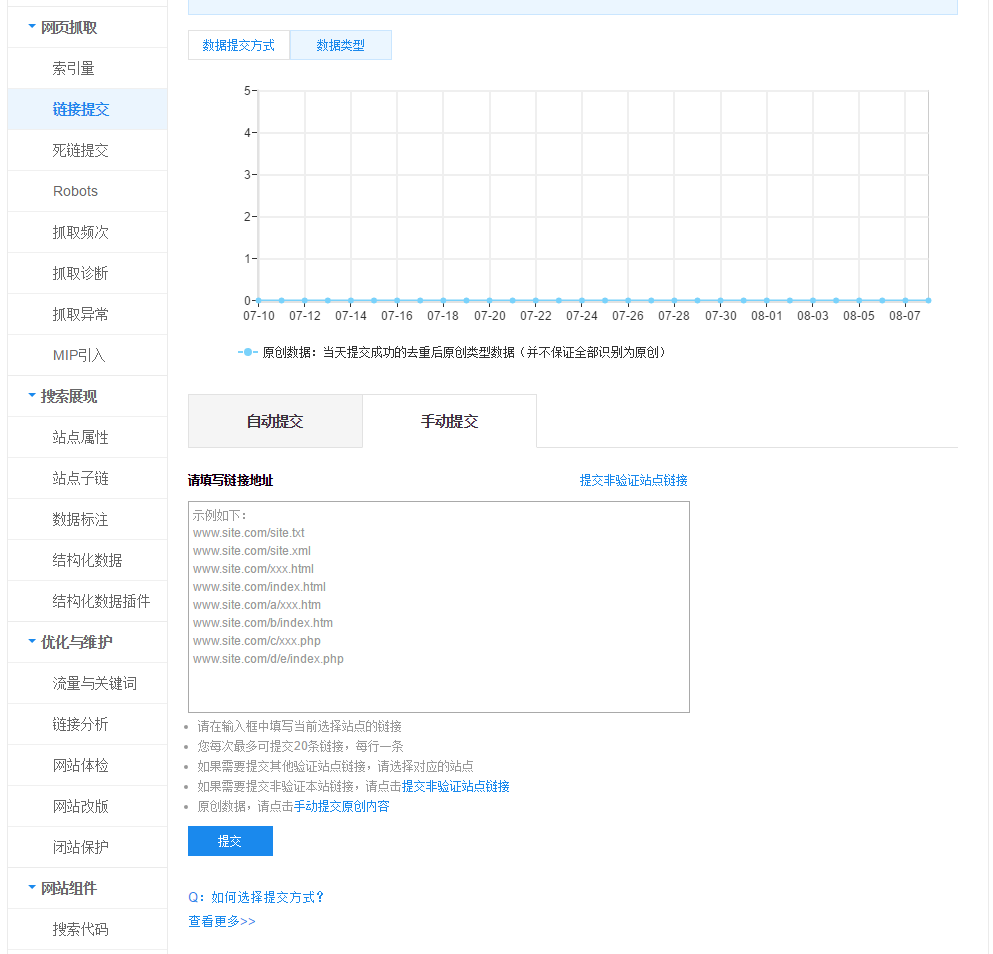Switch to the 自动提交 tab

(x=275, y=421)
